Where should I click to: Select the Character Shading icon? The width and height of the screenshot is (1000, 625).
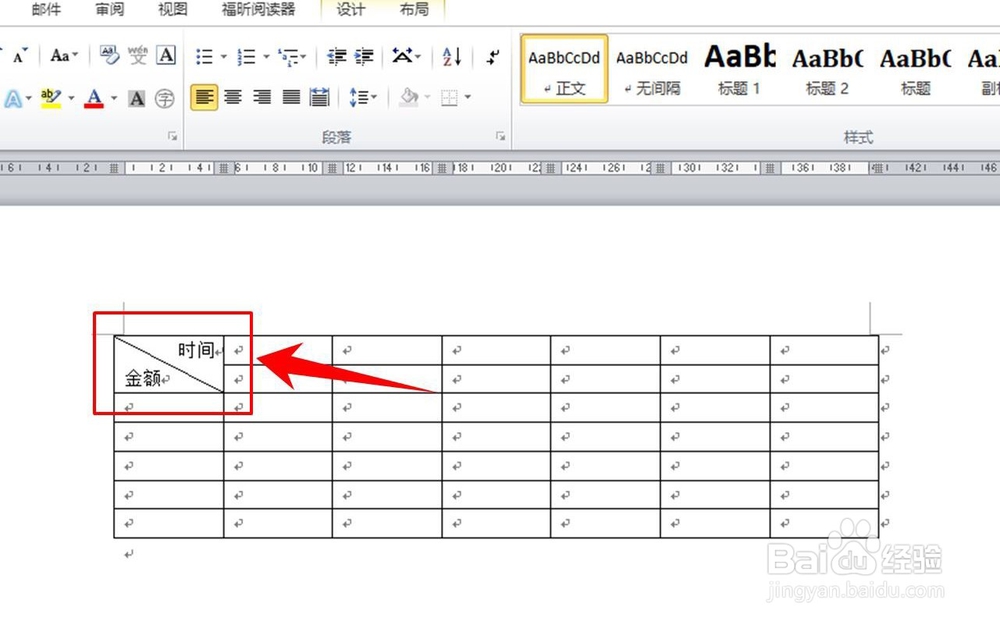point(136,98)
